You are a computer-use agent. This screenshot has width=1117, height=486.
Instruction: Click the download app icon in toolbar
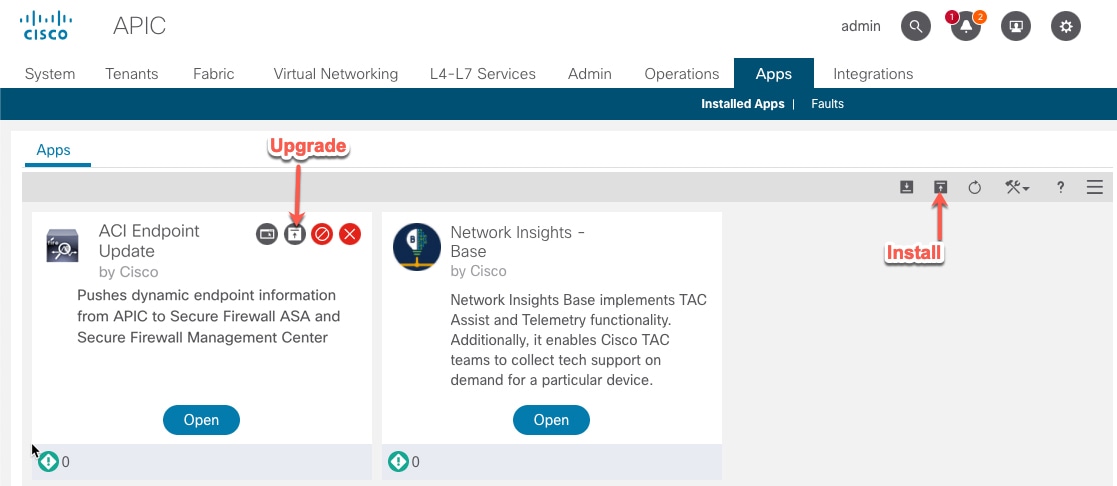tap(906, 187)
